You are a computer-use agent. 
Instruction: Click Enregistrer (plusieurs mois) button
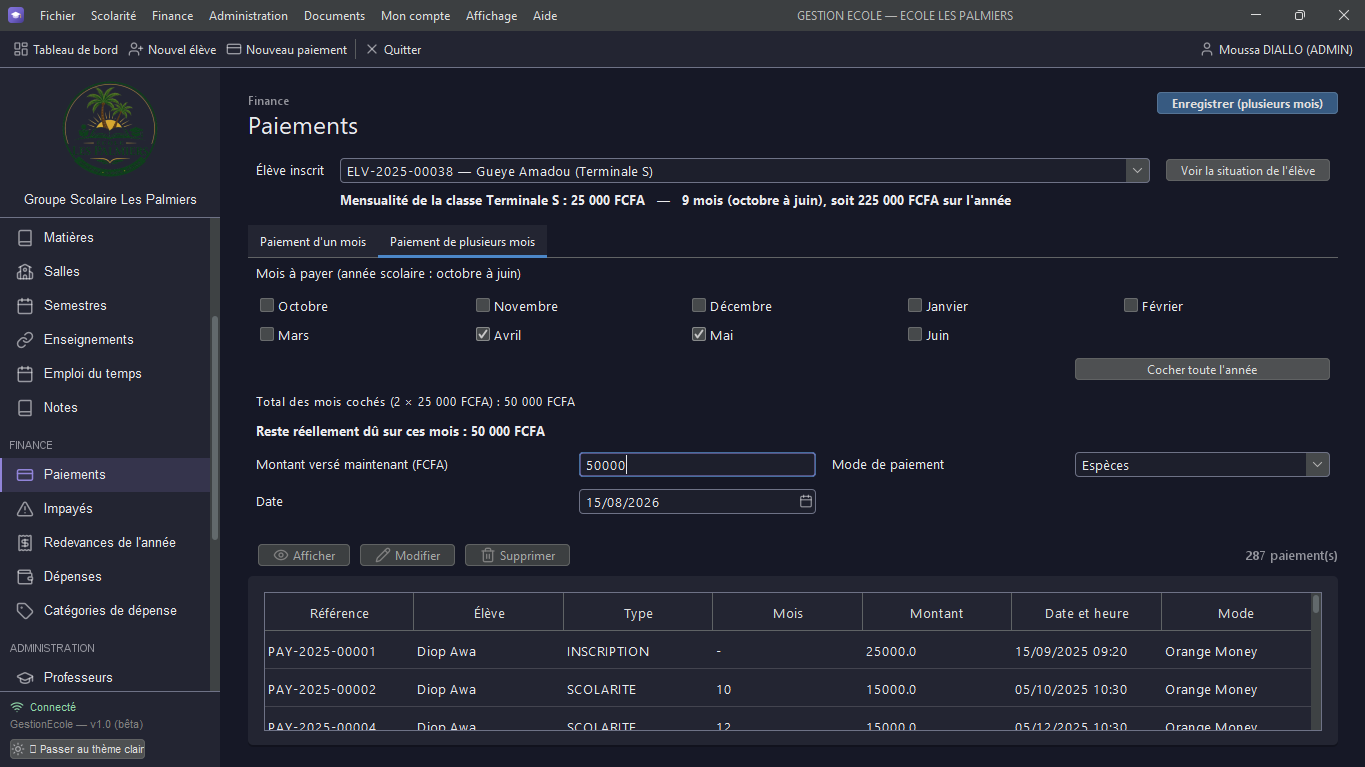(1247, 103)
